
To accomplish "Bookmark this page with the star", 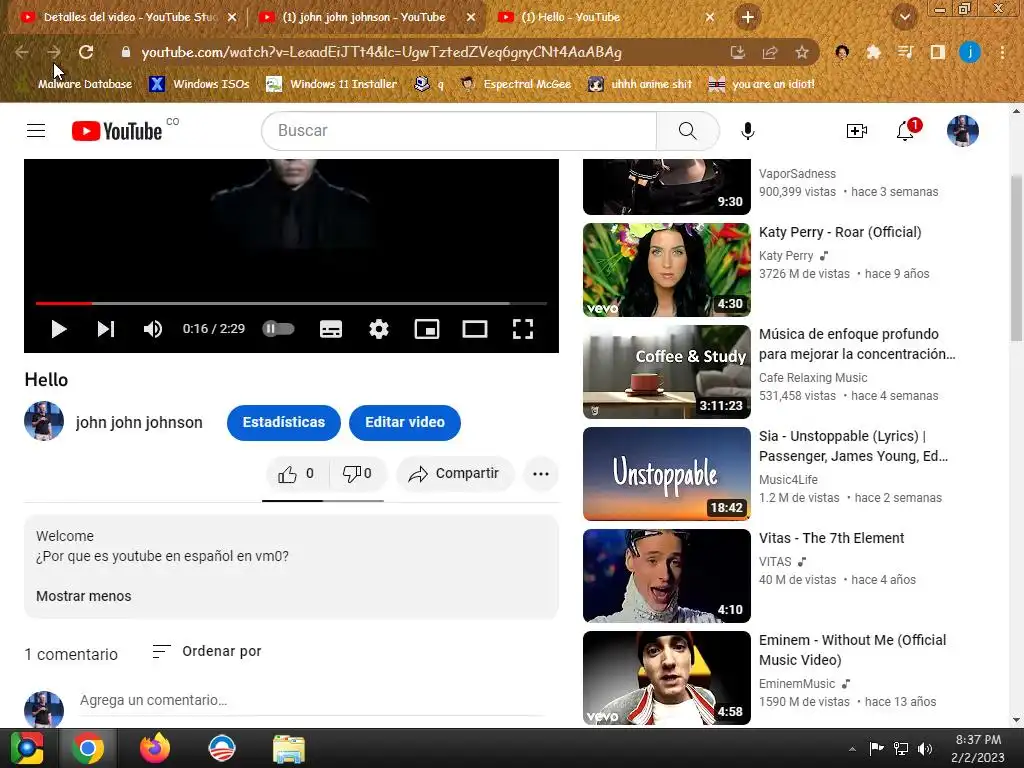I will point(802,53).
